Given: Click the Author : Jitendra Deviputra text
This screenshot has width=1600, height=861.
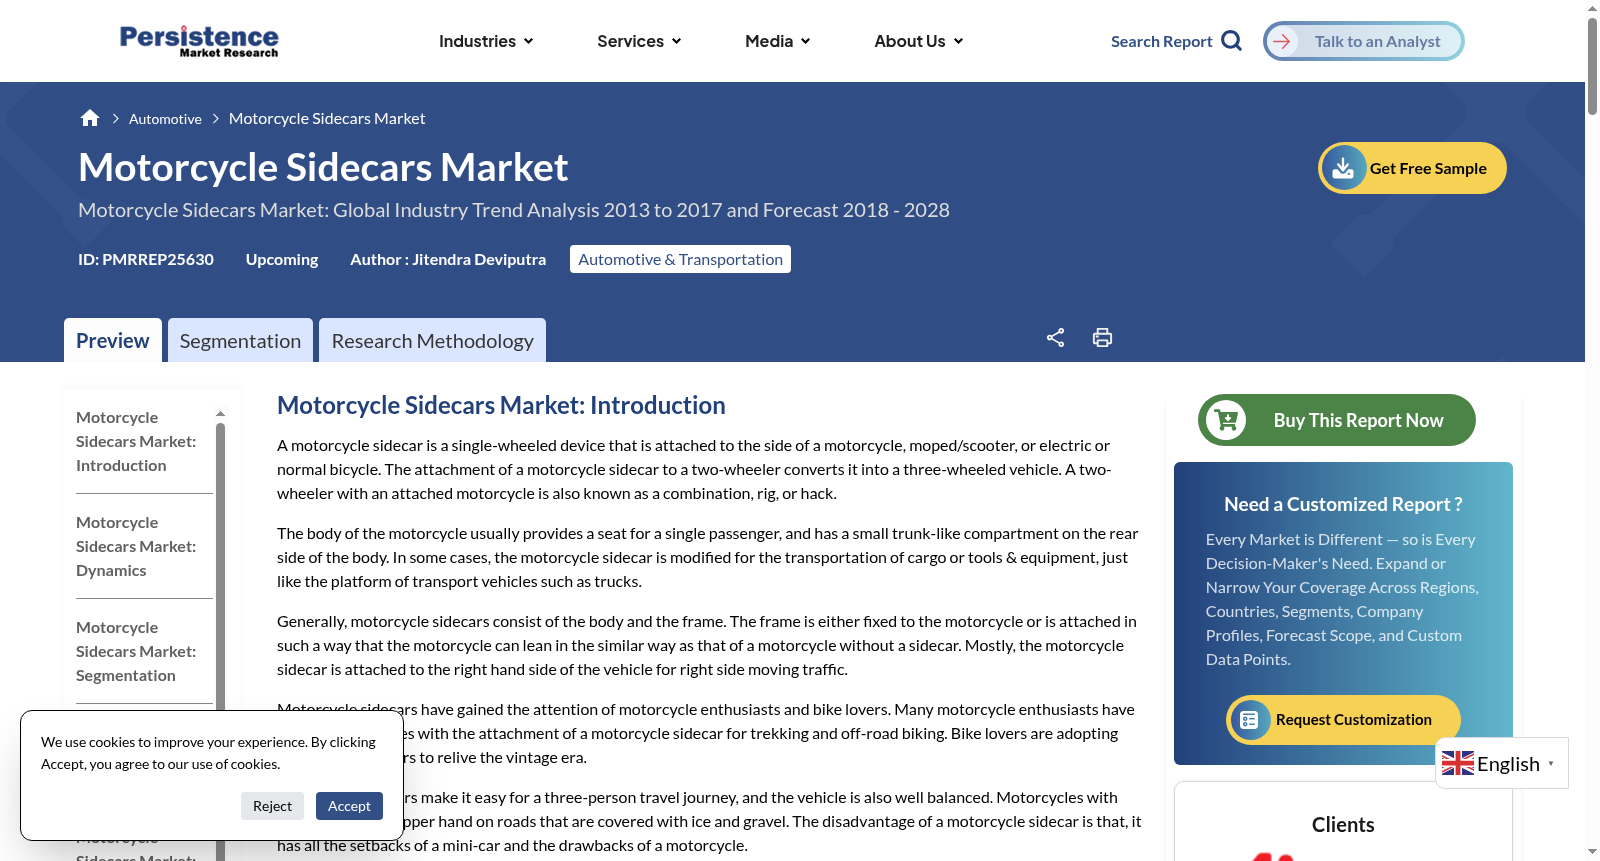Looking at the screenshot, I should (x=448, y=259).
